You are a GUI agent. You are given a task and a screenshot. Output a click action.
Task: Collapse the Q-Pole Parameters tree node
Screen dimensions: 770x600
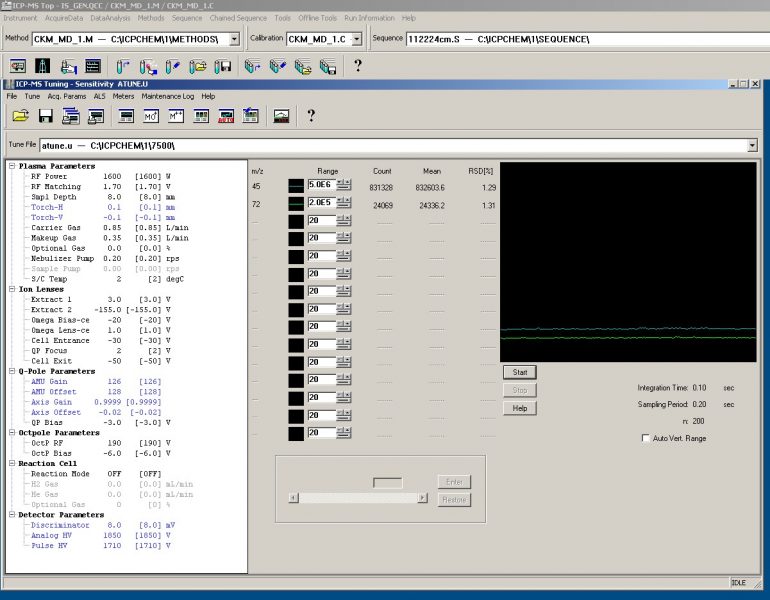coord(12,371)
